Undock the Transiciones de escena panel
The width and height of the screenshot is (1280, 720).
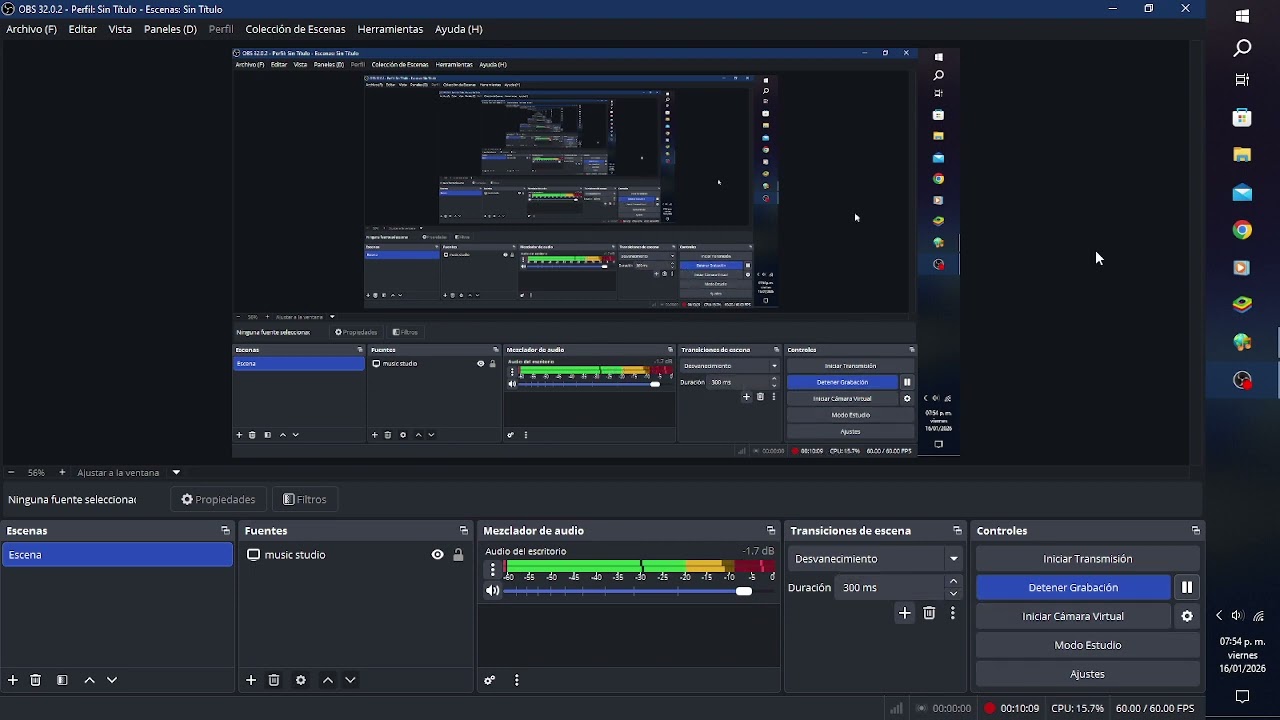coord(957,531)
